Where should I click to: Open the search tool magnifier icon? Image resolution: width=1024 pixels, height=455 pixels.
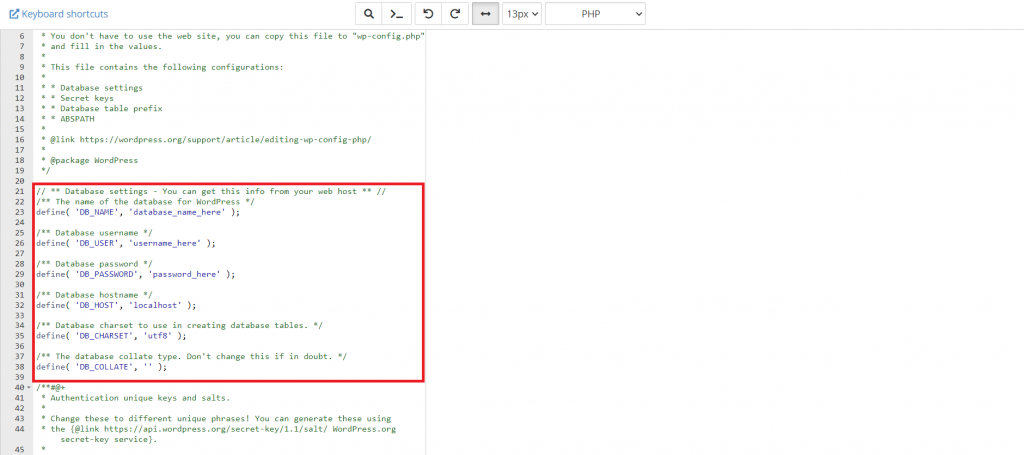[x=369, y=14]
